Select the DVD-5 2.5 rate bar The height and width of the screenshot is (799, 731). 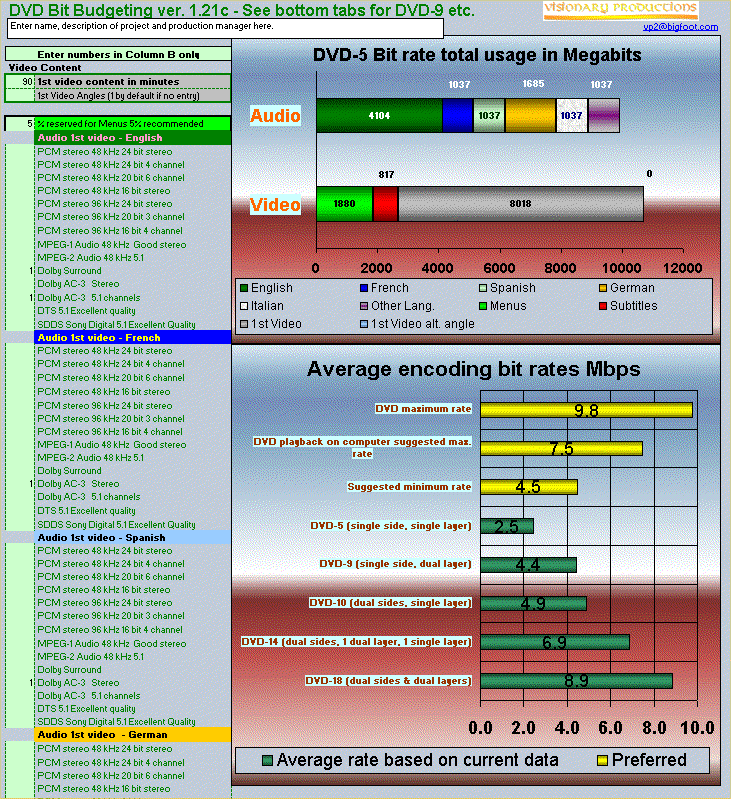(507, 526)
